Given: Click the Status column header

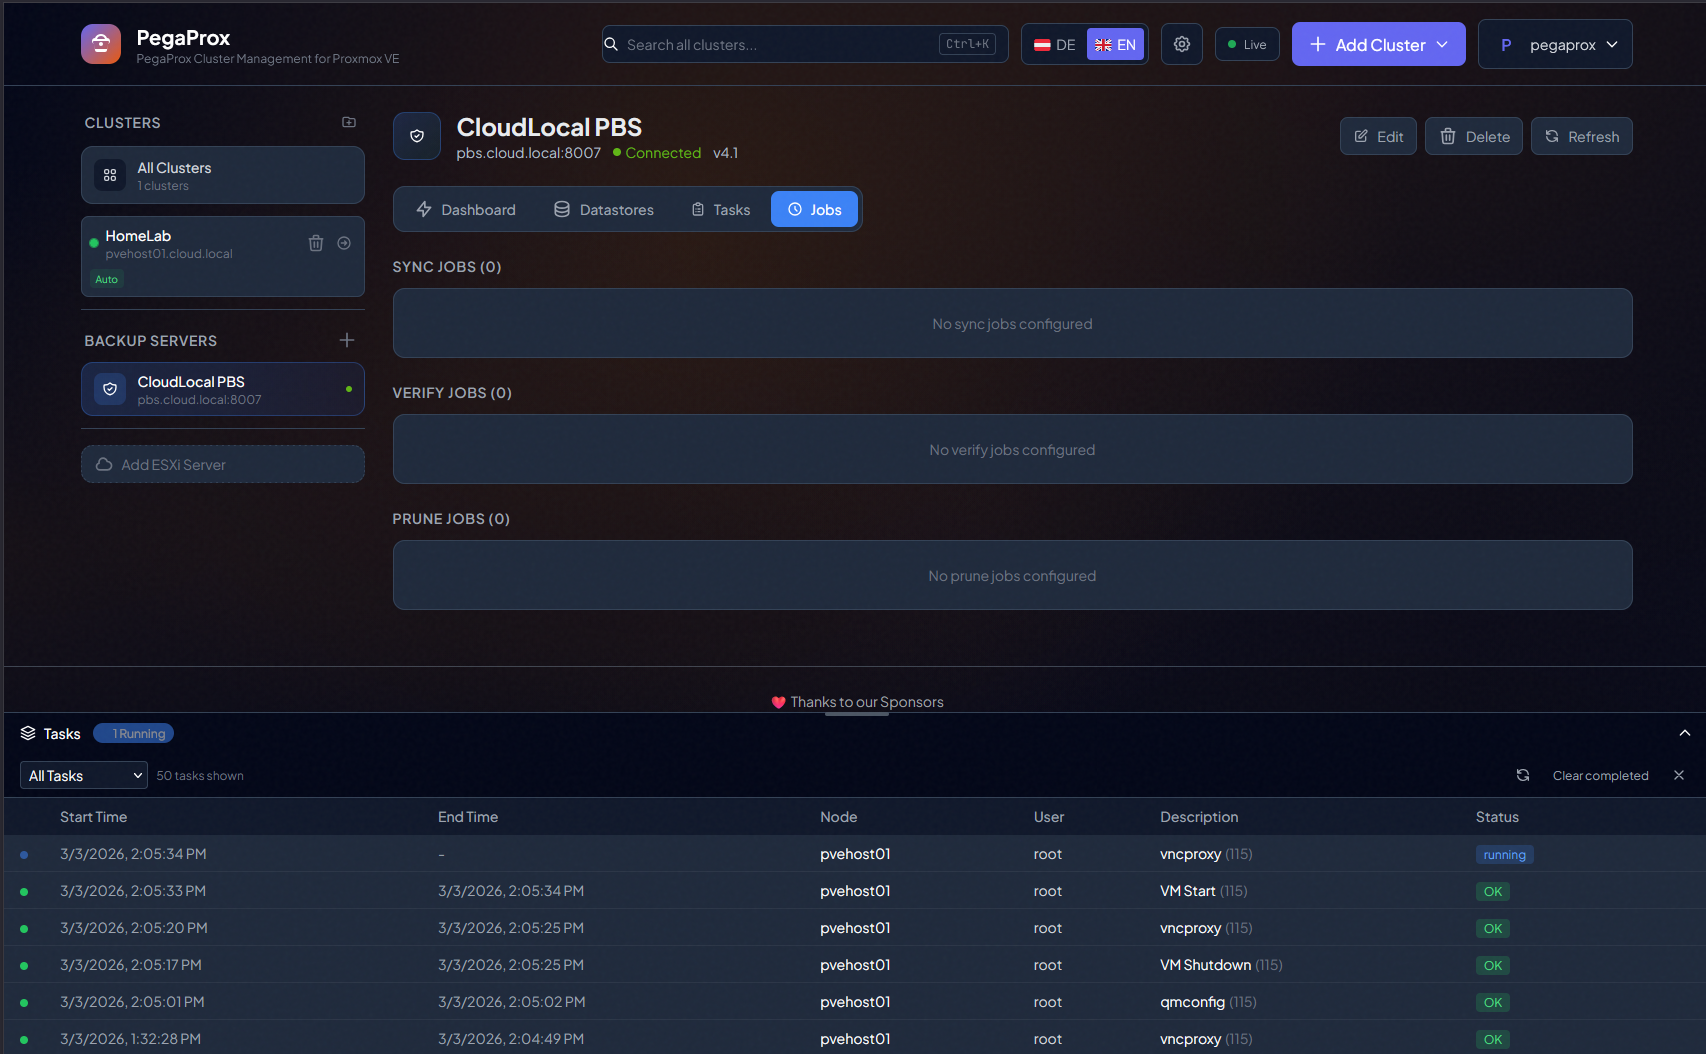Looking at the screenshot, I should point(1497,817).
